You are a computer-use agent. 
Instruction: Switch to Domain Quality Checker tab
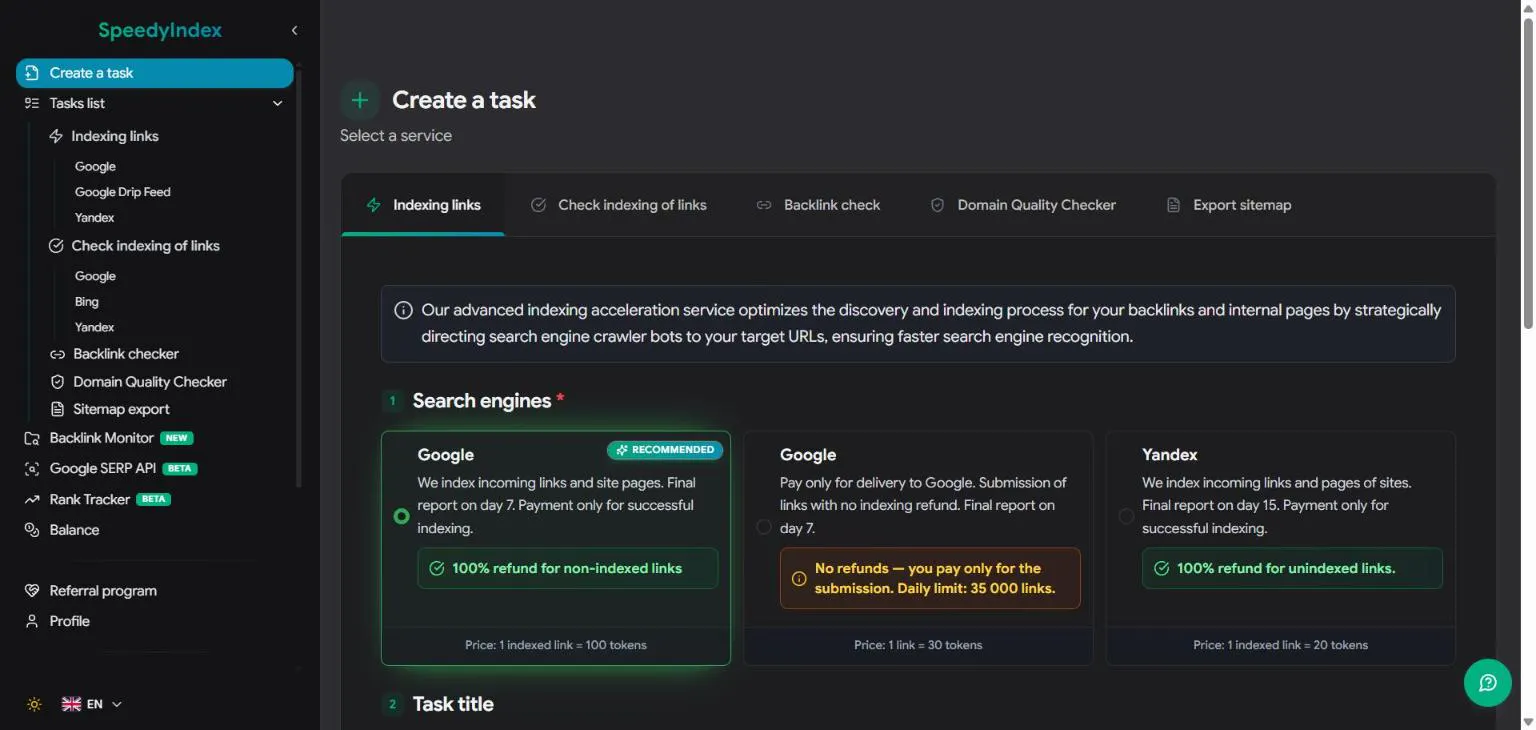(x=1023, y=205)
